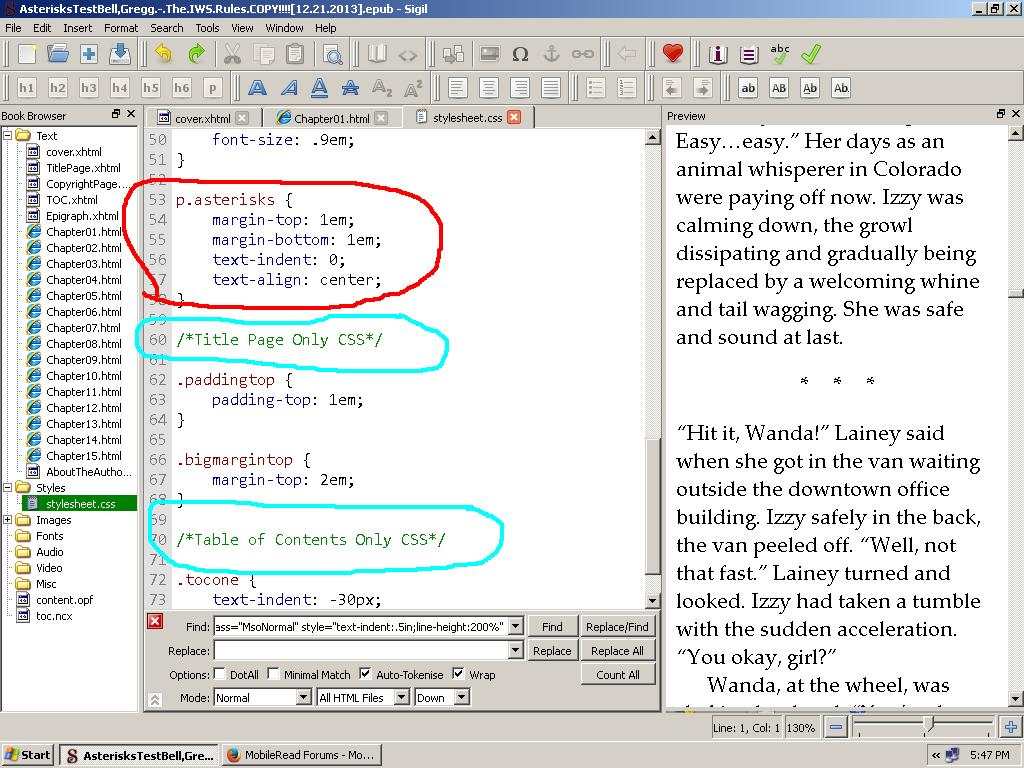
Task: Click the Count All button
Action: tap(617, 675)
